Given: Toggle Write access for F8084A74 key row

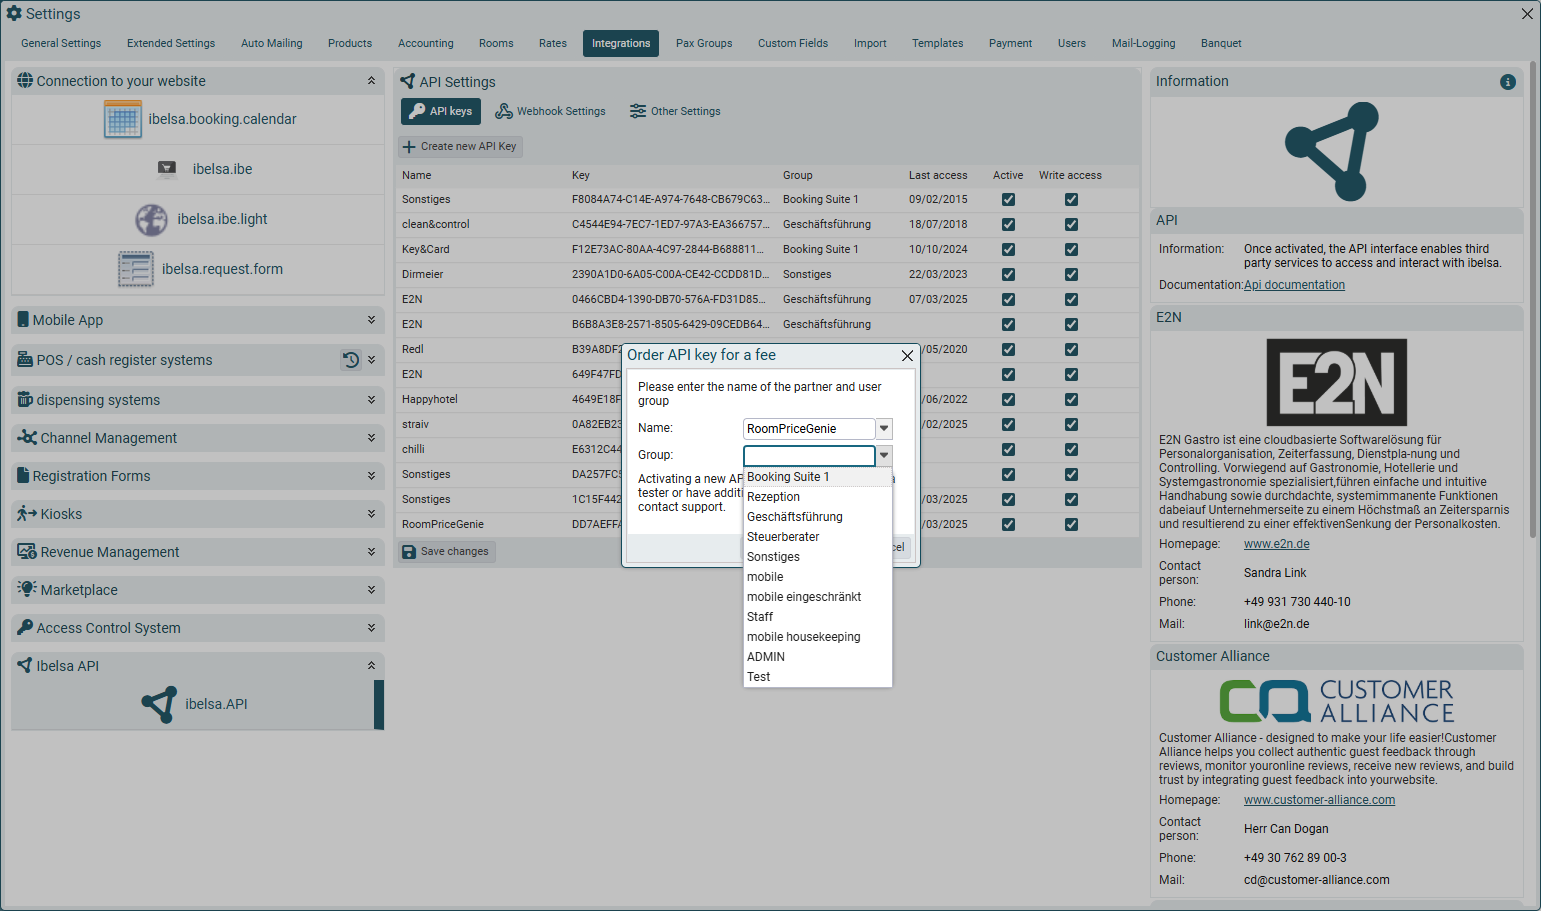Looking at the screenshot, I should click(x=1071, y=200).
